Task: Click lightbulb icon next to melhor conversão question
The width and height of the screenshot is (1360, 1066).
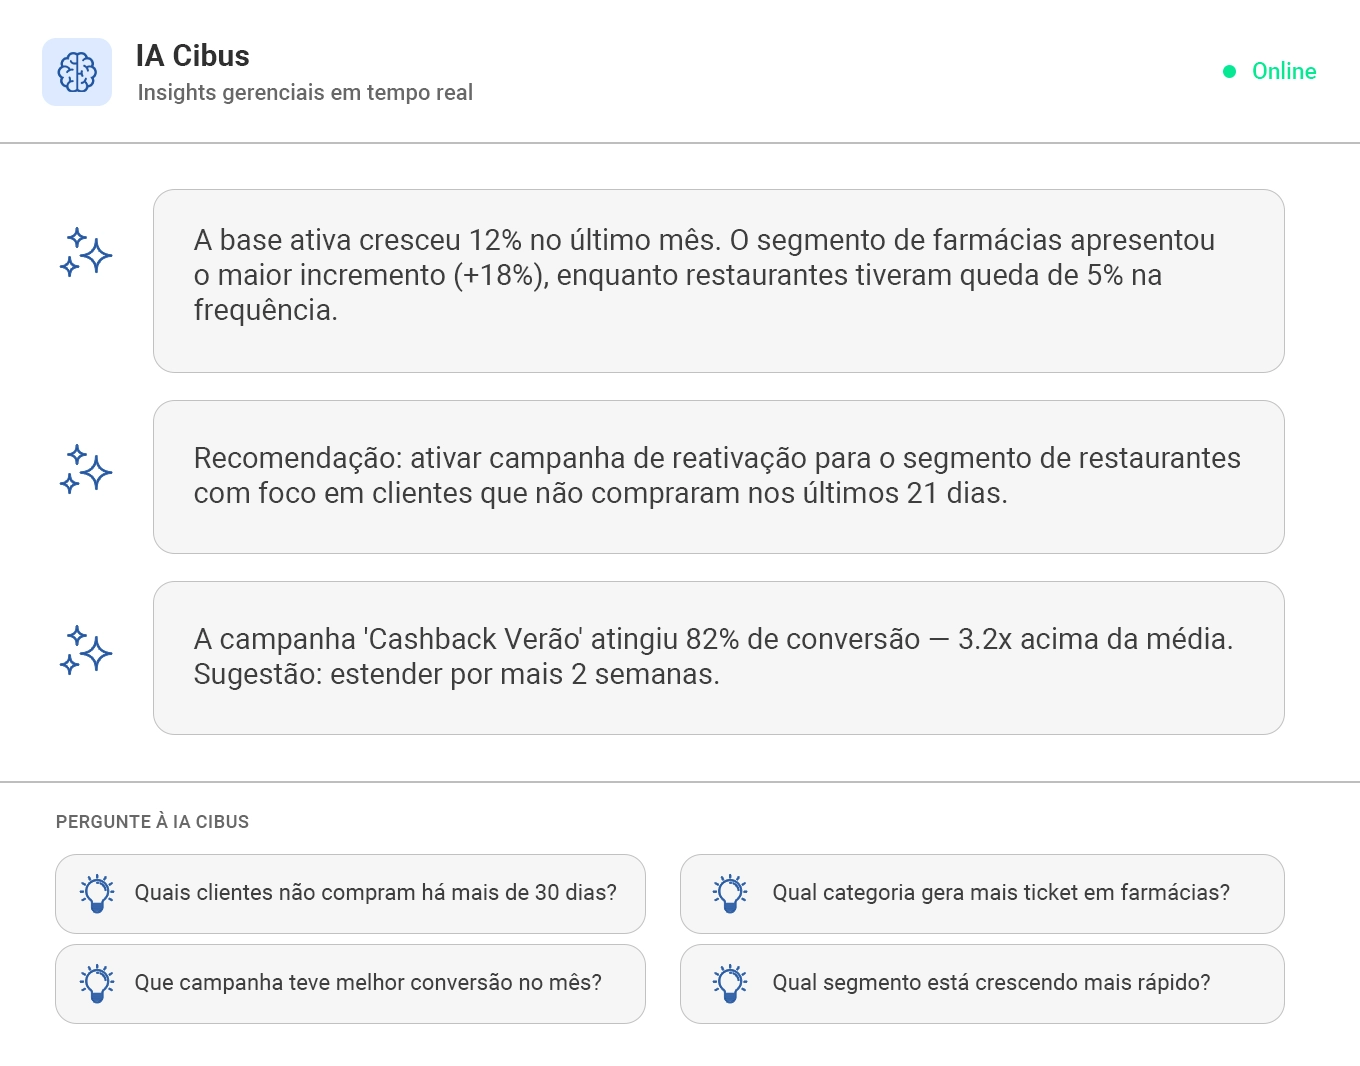Action: (97, 983)
